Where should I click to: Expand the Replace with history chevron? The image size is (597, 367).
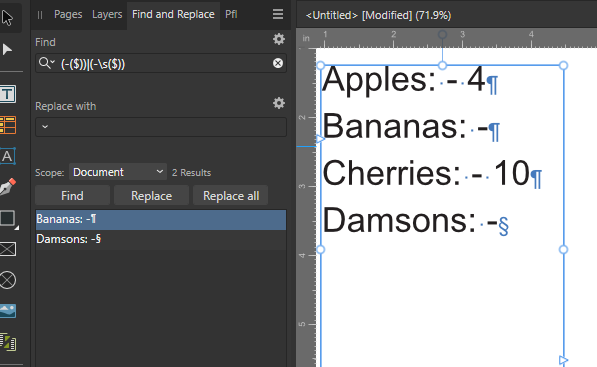[x=45, y=126]
